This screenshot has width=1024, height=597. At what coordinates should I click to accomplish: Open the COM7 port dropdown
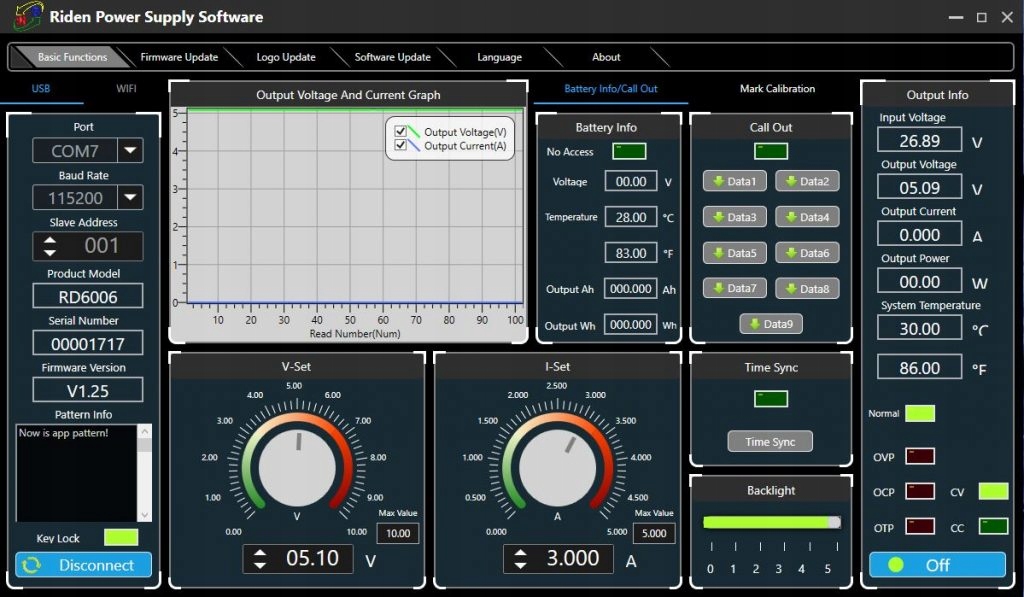tap(130, 151)
